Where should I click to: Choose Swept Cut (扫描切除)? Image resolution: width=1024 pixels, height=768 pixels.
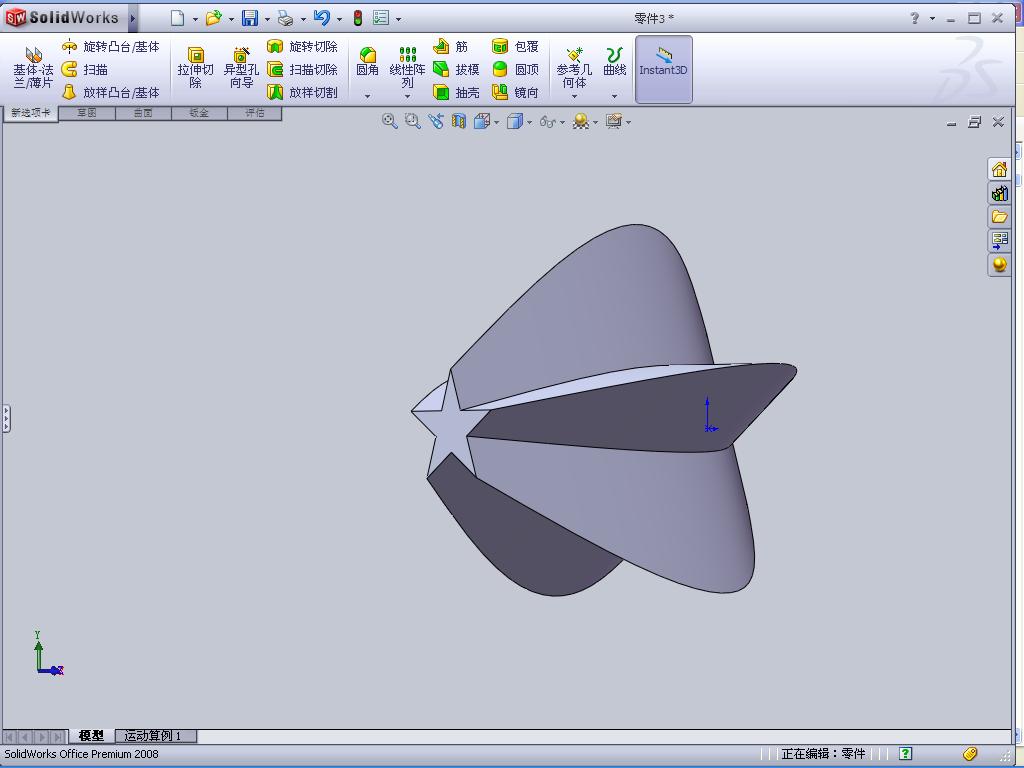302,69
